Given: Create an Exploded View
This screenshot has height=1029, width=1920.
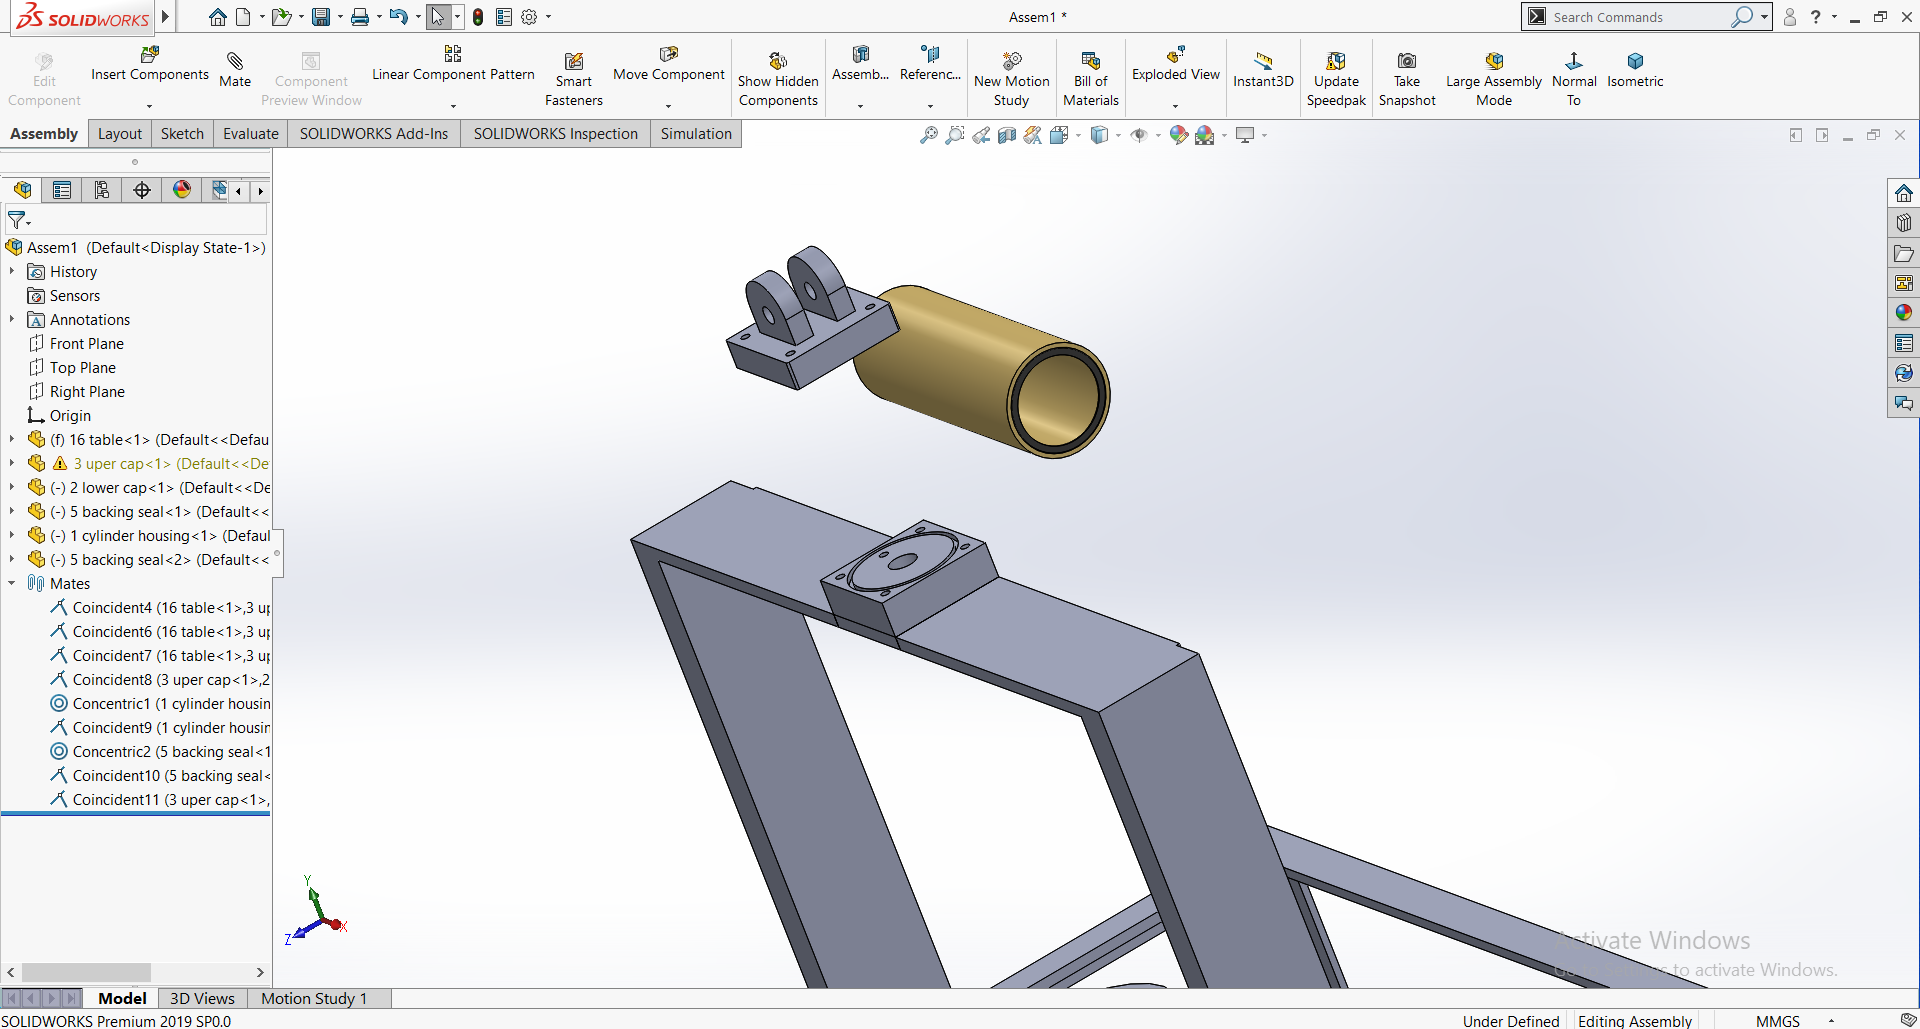Looking at the screenshot, I should point(1176,64).
